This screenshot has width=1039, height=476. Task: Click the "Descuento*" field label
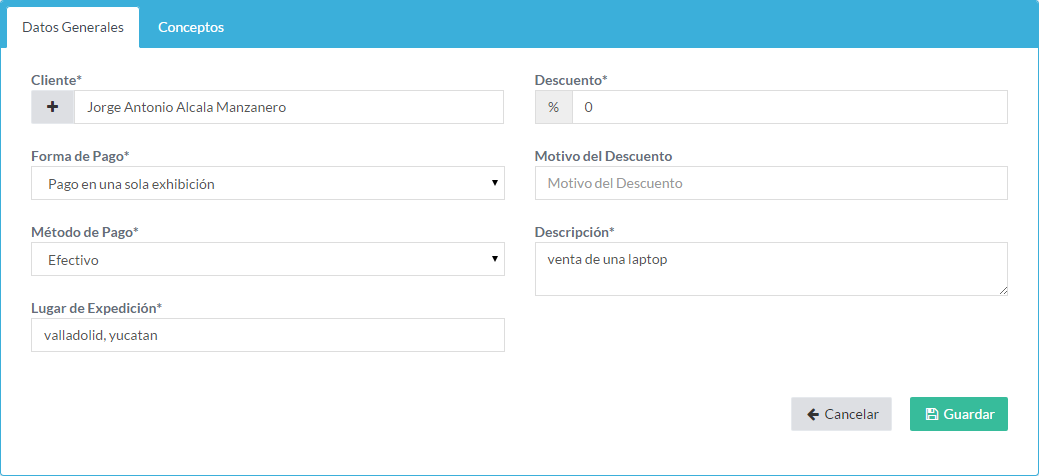click(x=571, y=79)
